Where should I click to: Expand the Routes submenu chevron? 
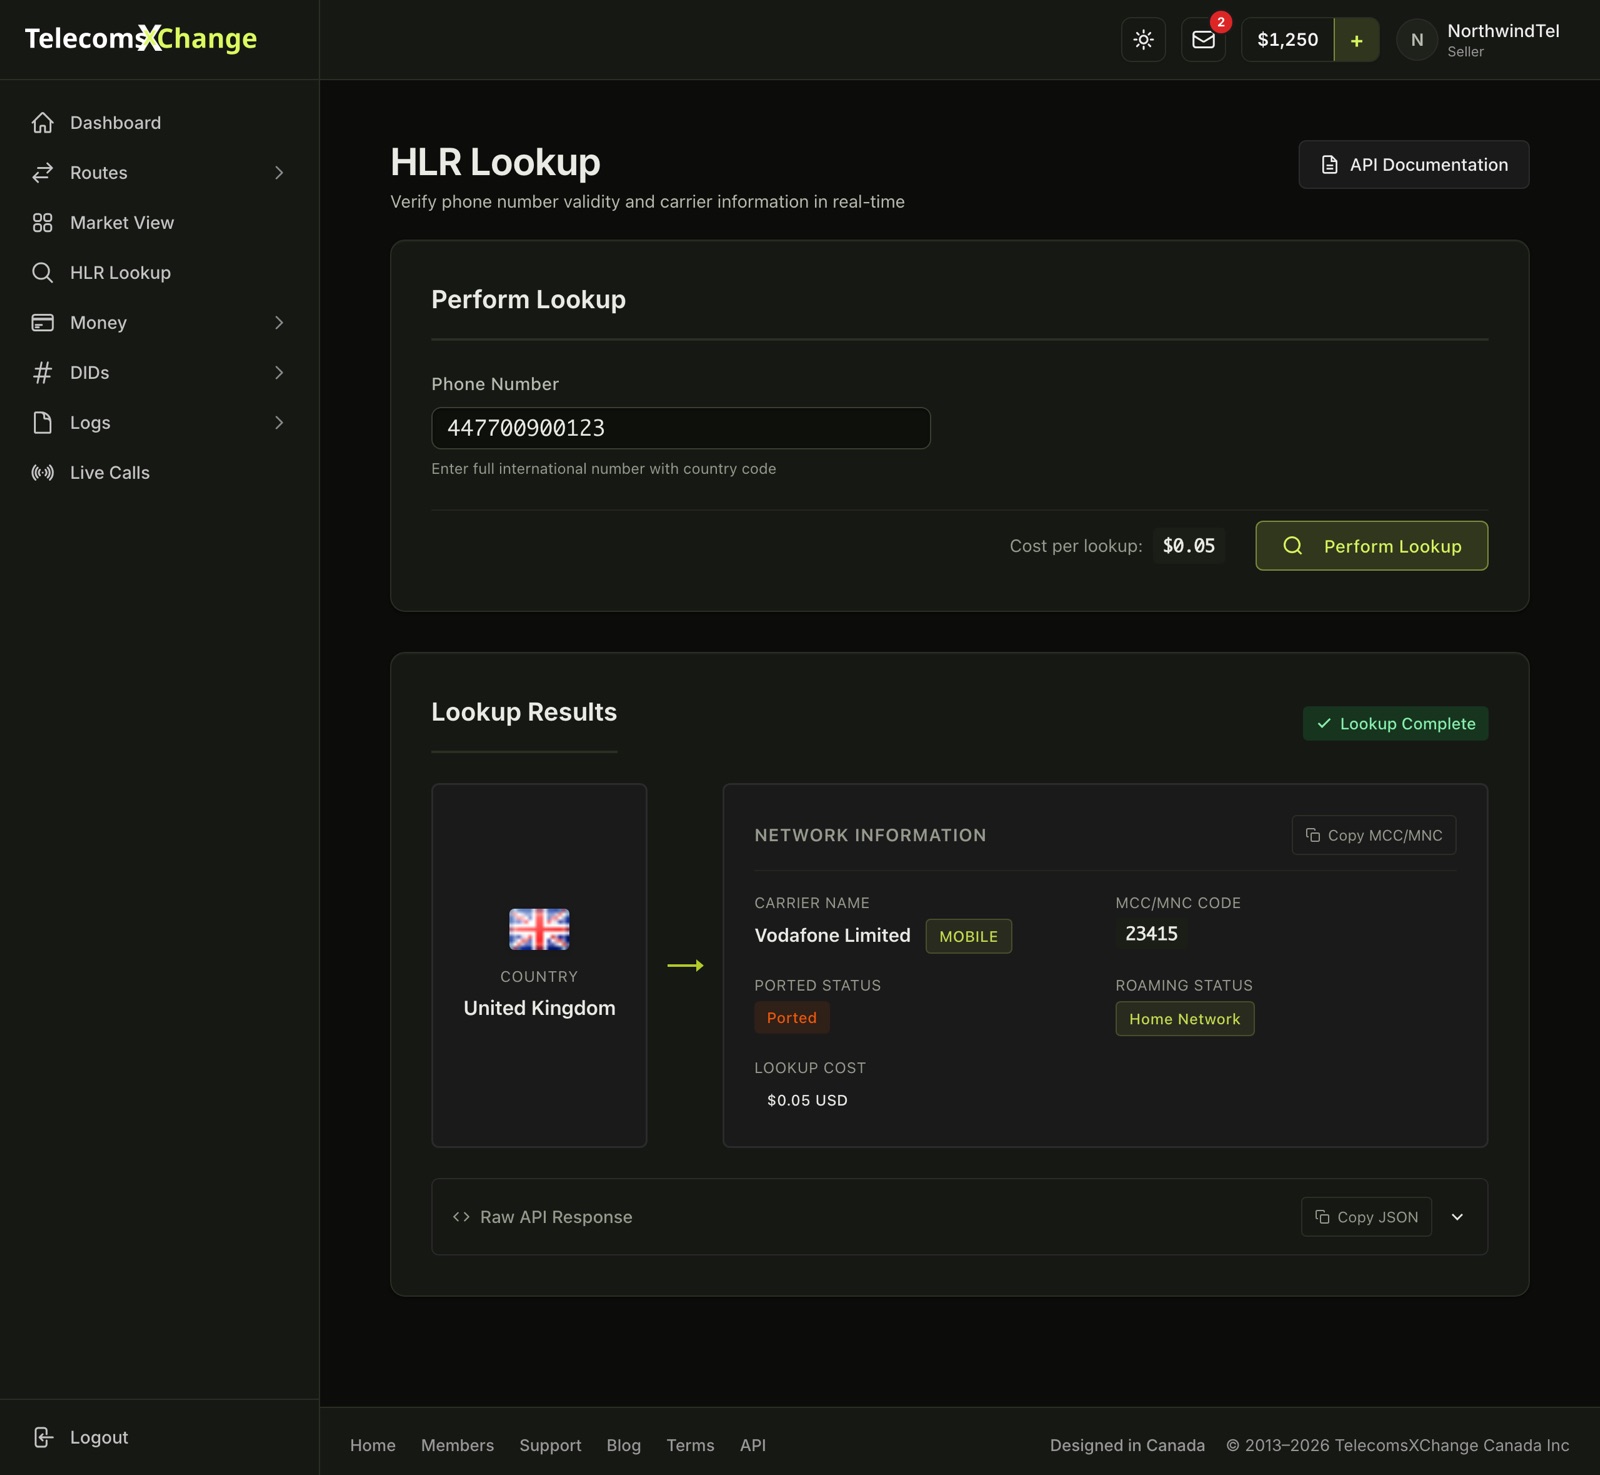pos(279,173)
